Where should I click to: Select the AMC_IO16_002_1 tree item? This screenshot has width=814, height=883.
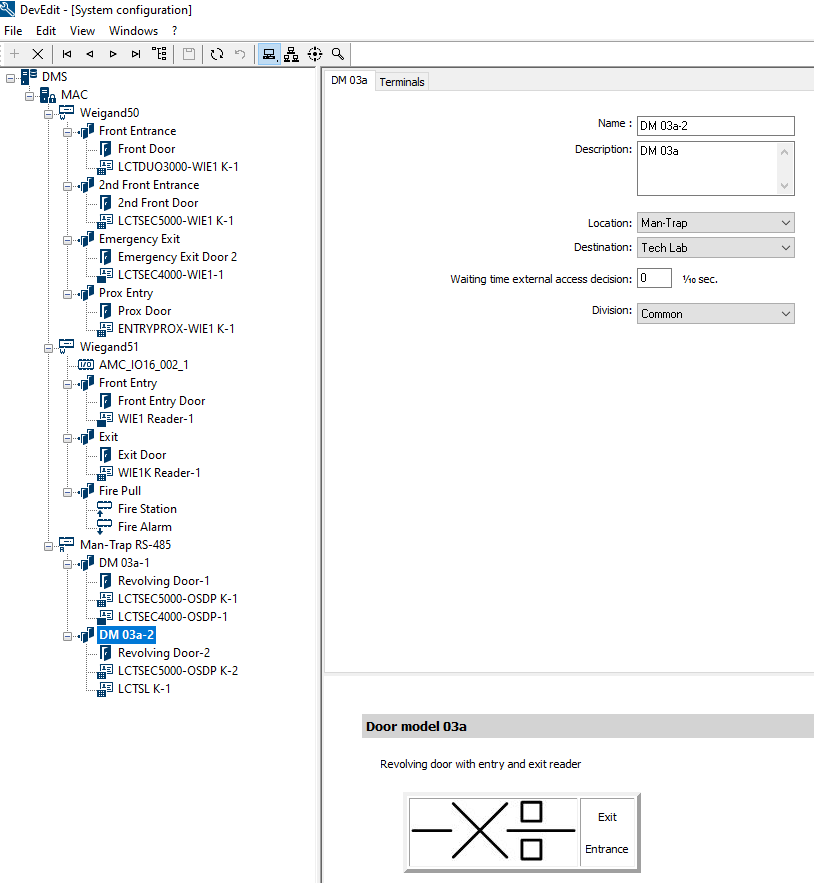pos(143,365)
